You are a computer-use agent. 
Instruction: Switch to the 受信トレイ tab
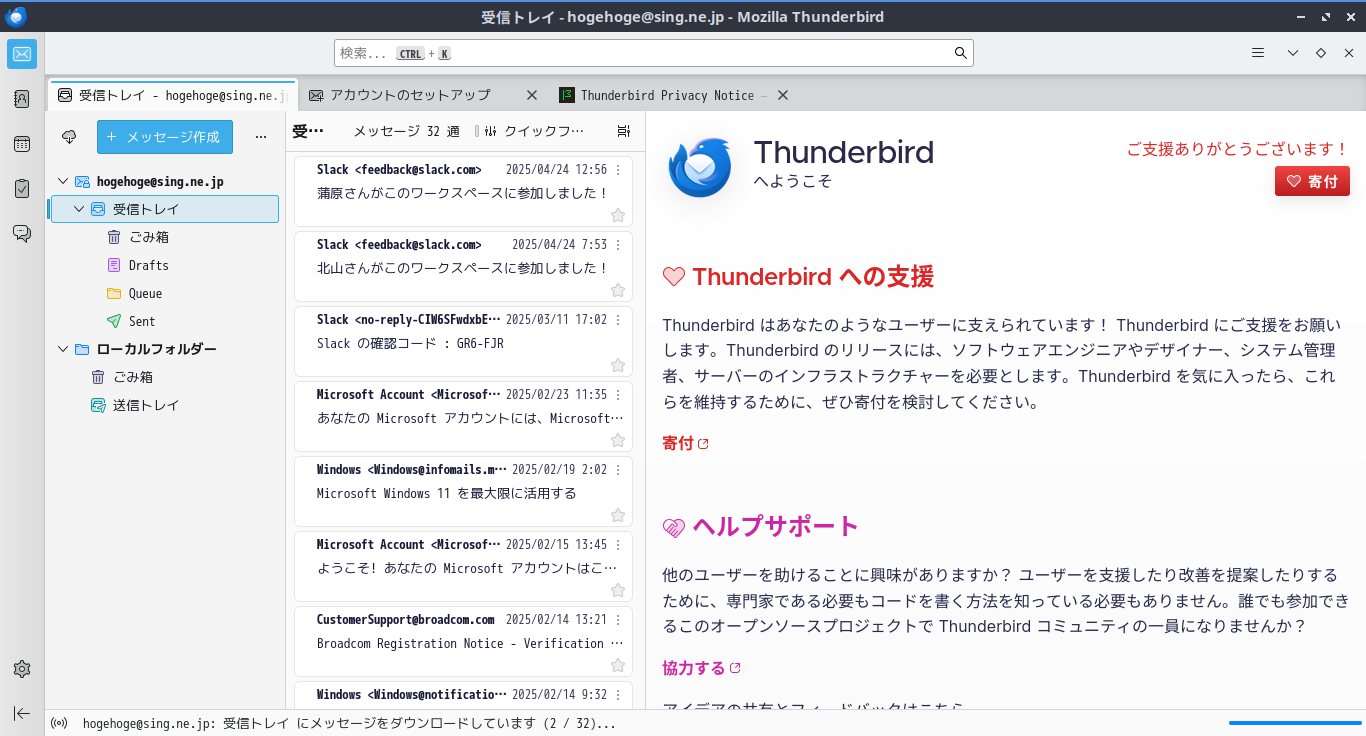[172, 95]
